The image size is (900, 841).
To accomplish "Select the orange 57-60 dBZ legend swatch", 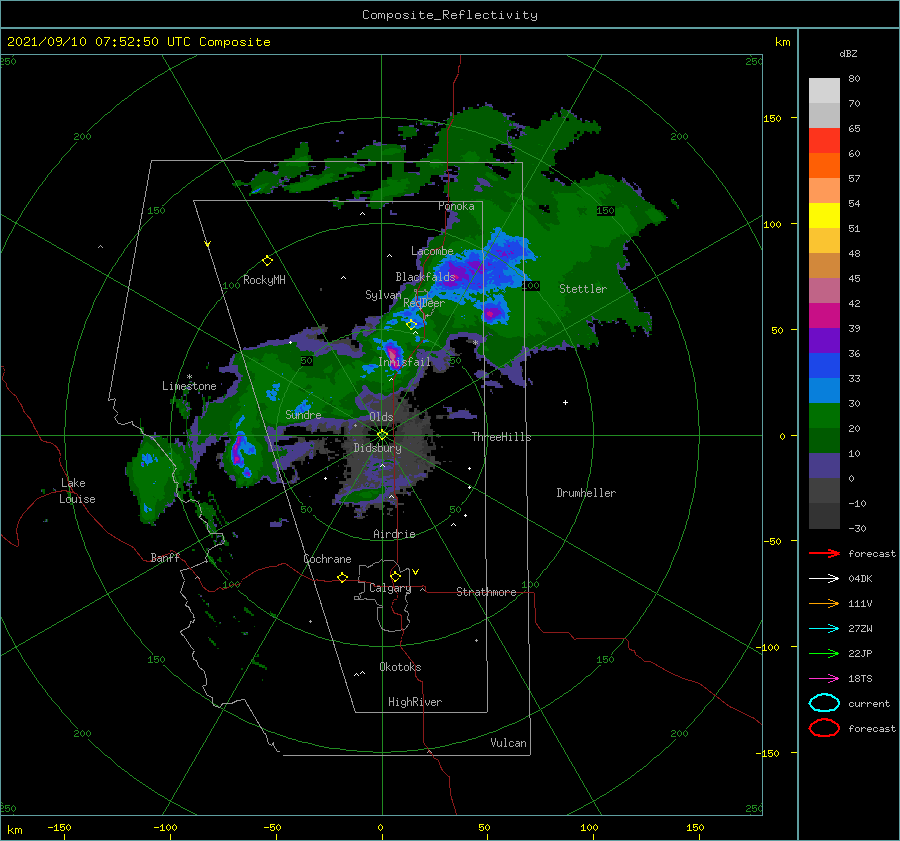I will [x=824, y=166].
